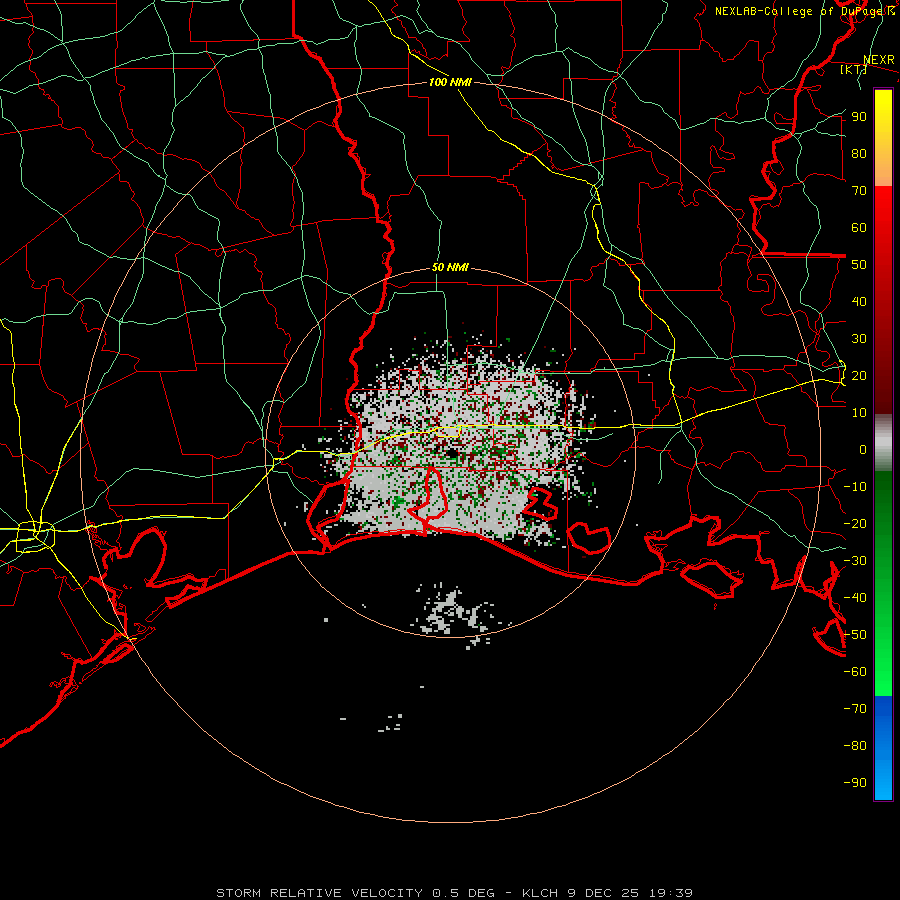Click the [KT] units label

click(853, 69)
